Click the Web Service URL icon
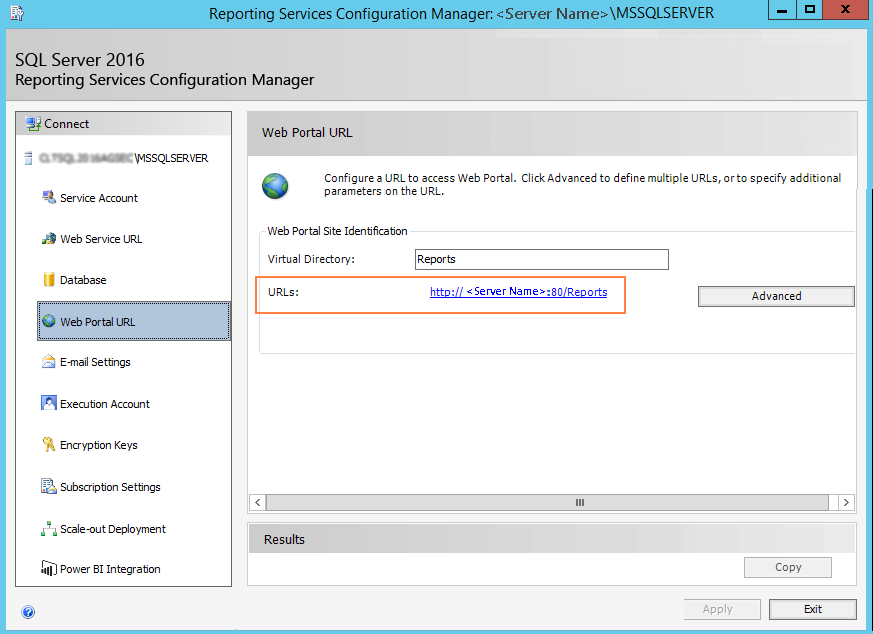The height and width of the screenshot is (634, 873). (48, 239)
